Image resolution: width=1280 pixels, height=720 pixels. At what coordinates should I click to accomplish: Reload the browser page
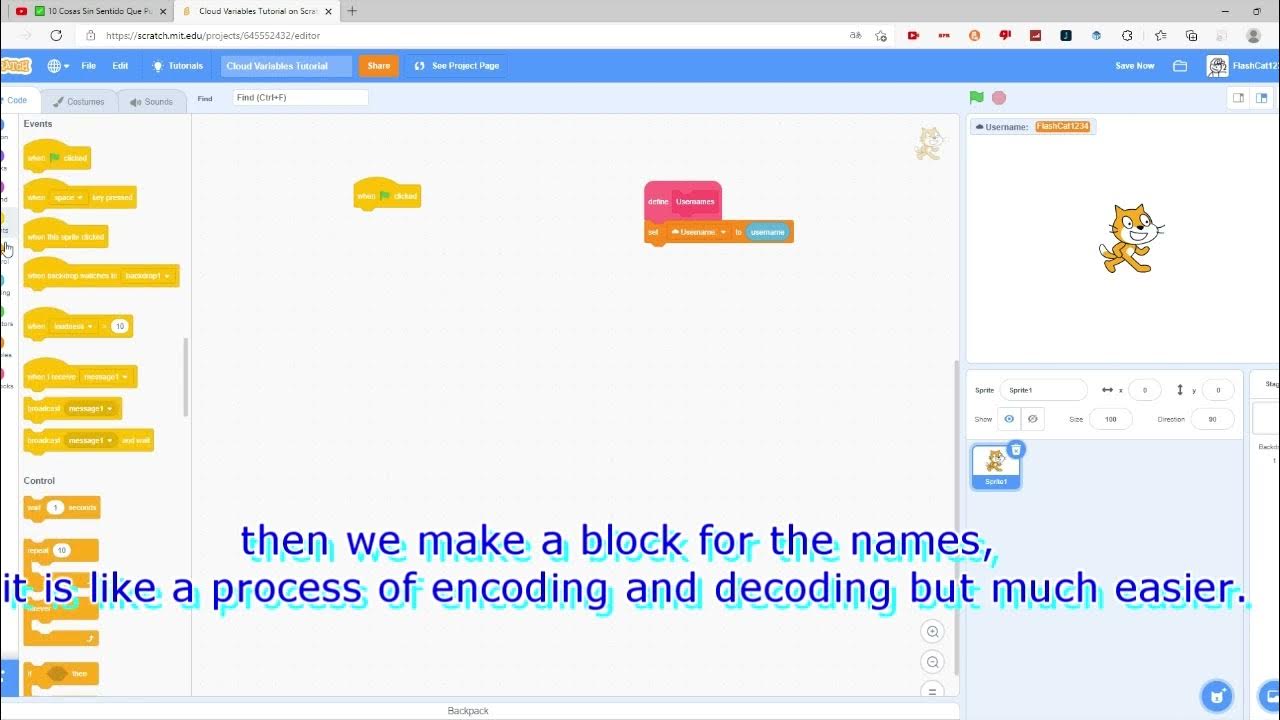[56, 35]
